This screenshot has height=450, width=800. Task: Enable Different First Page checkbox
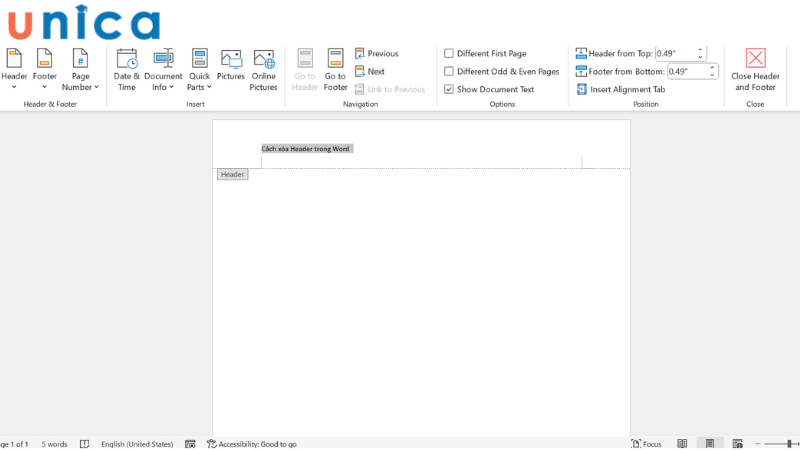point(448,54)
